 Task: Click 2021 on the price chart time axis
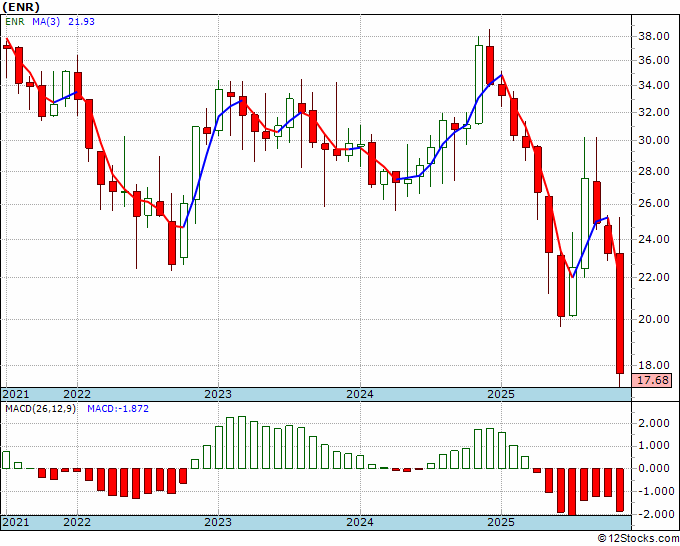coord(16,394)
